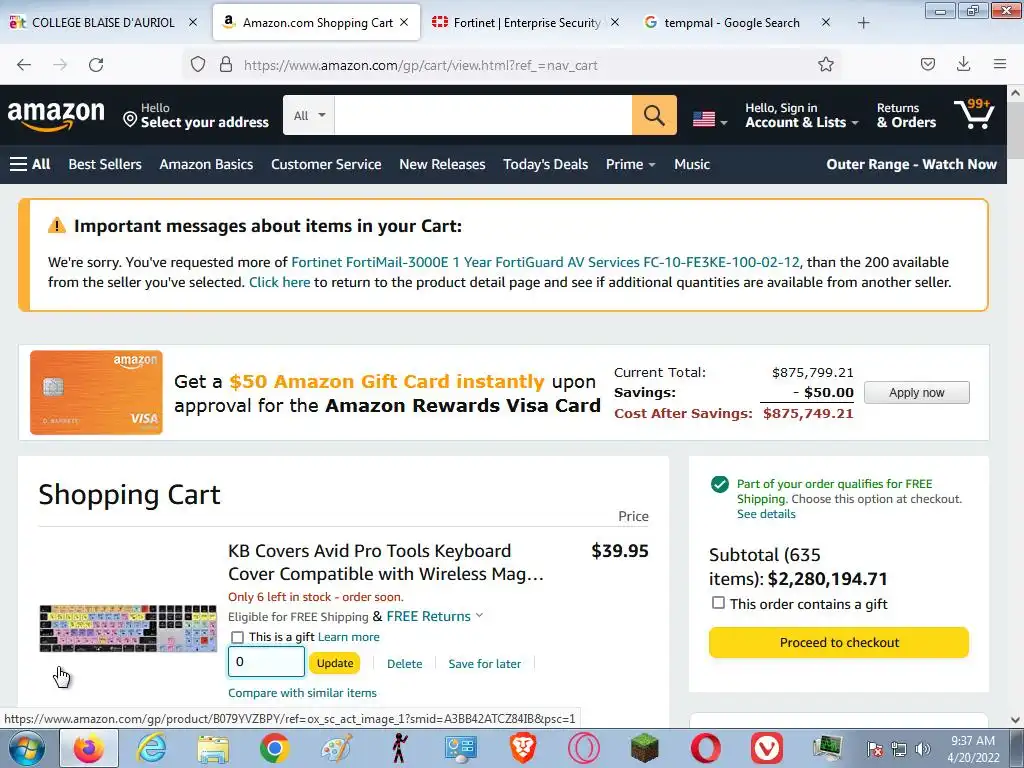Expand the All search category dropdown
The height and width of the screenshot is (768, 1024).
(309, 116)
